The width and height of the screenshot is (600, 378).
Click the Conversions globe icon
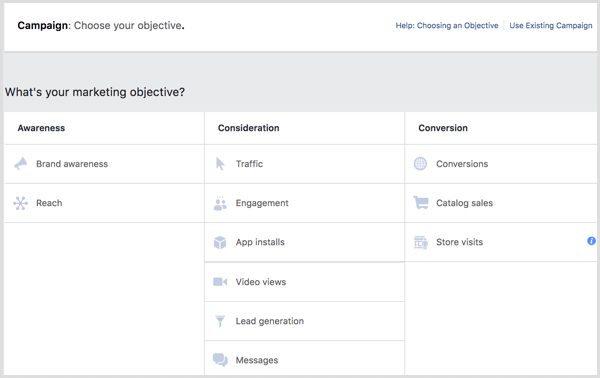point(420,164)
